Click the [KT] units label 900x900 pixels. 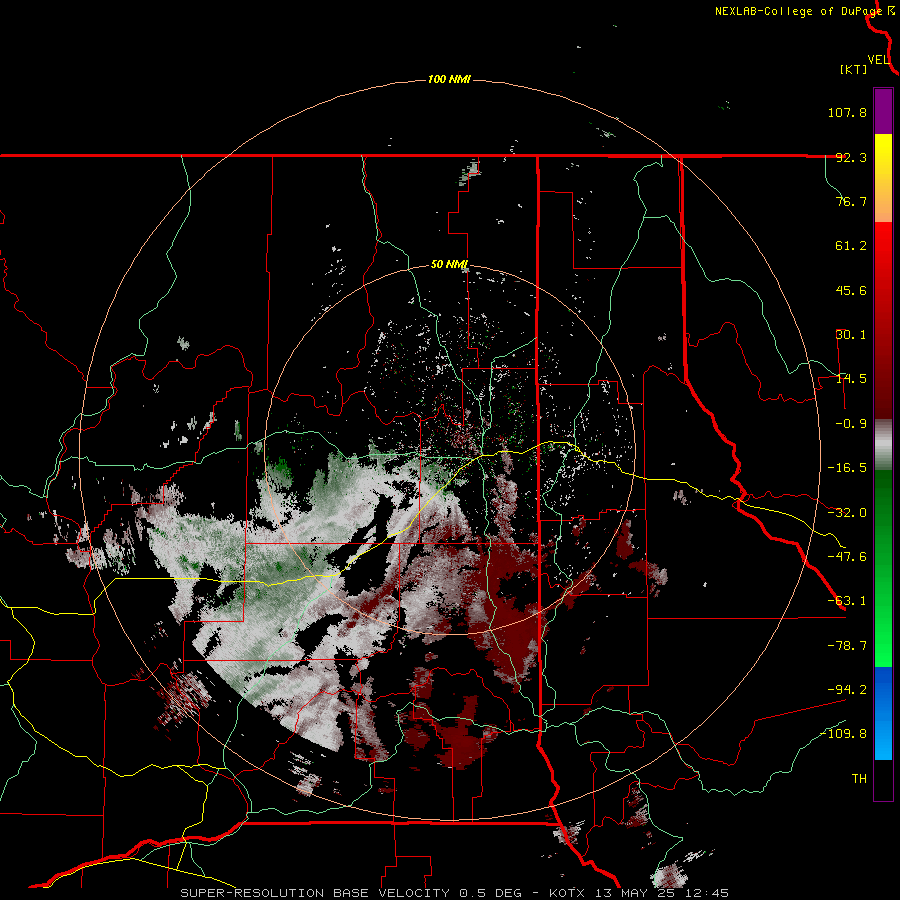854,69
